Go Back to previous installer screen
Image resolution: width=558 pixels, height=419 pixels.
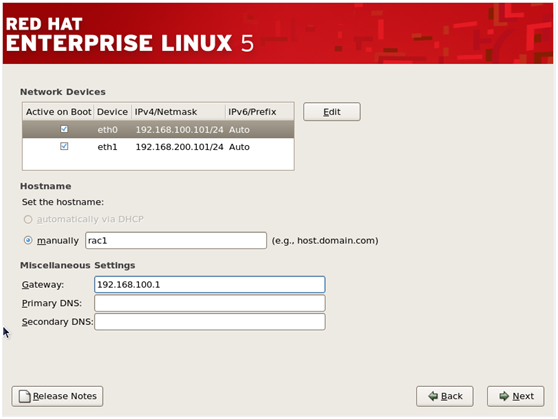(x=444, y=396)
